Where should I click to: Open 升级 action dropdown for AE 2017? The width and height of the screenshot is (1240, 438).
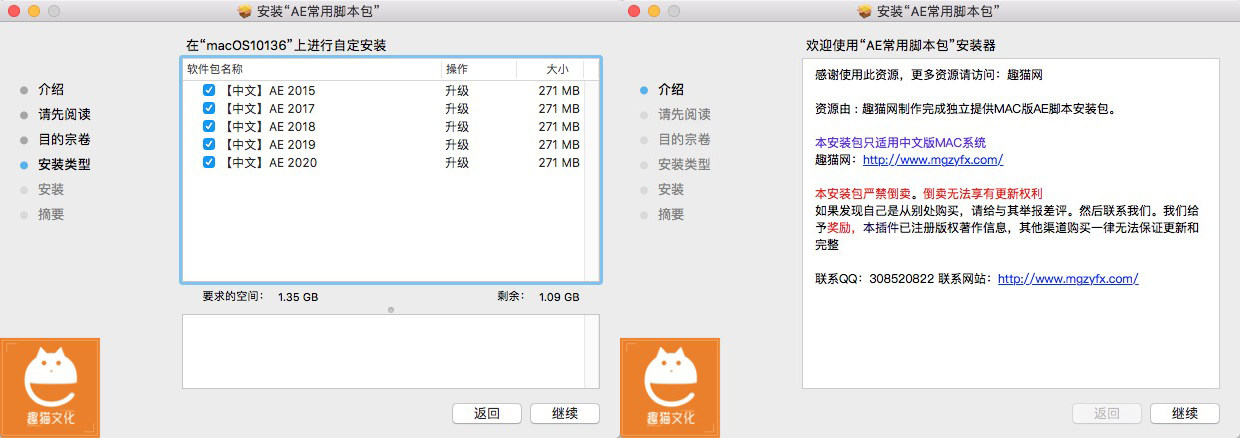click(x=457, y=108)
